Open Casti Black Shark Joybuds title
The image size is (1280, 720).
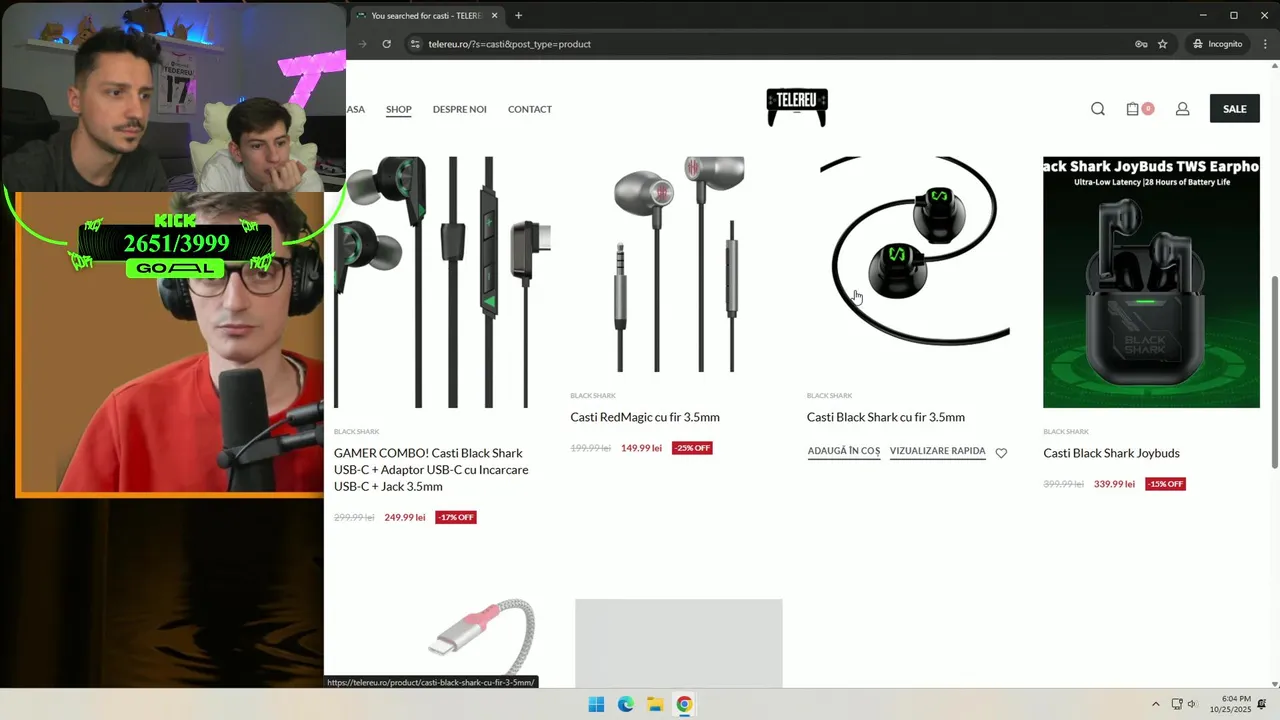point(1111,453)
